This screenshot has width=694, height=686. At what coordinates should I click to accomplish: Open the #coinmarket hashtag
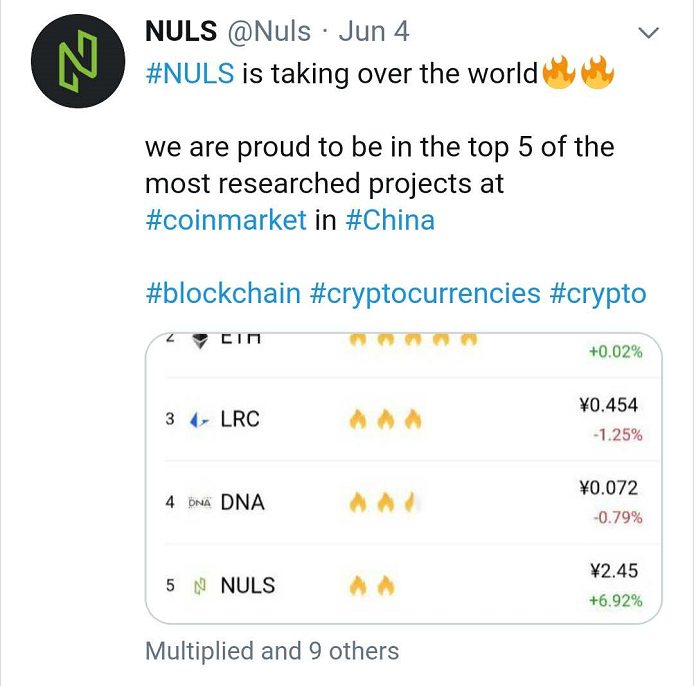coord(226,220)
